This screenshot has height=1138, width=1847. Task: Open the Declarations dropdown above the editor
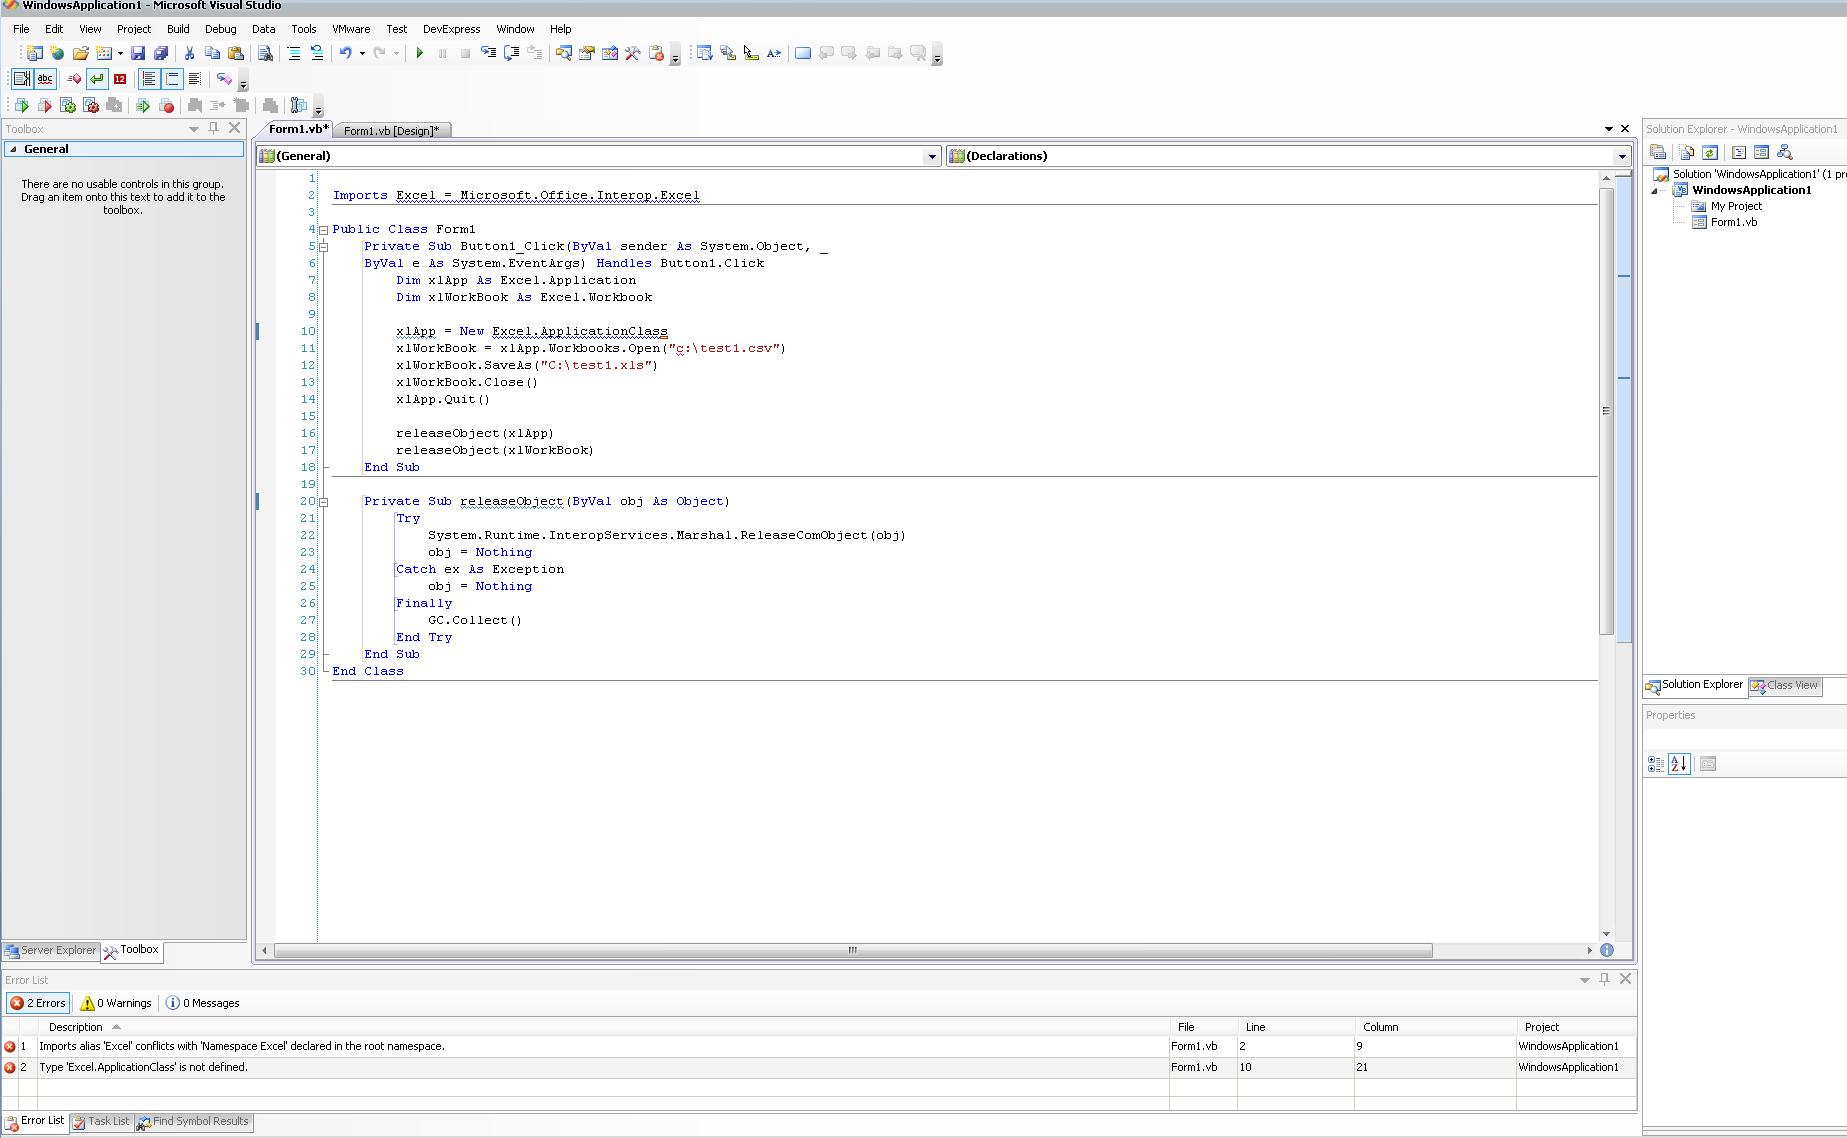click(1621, 156)
